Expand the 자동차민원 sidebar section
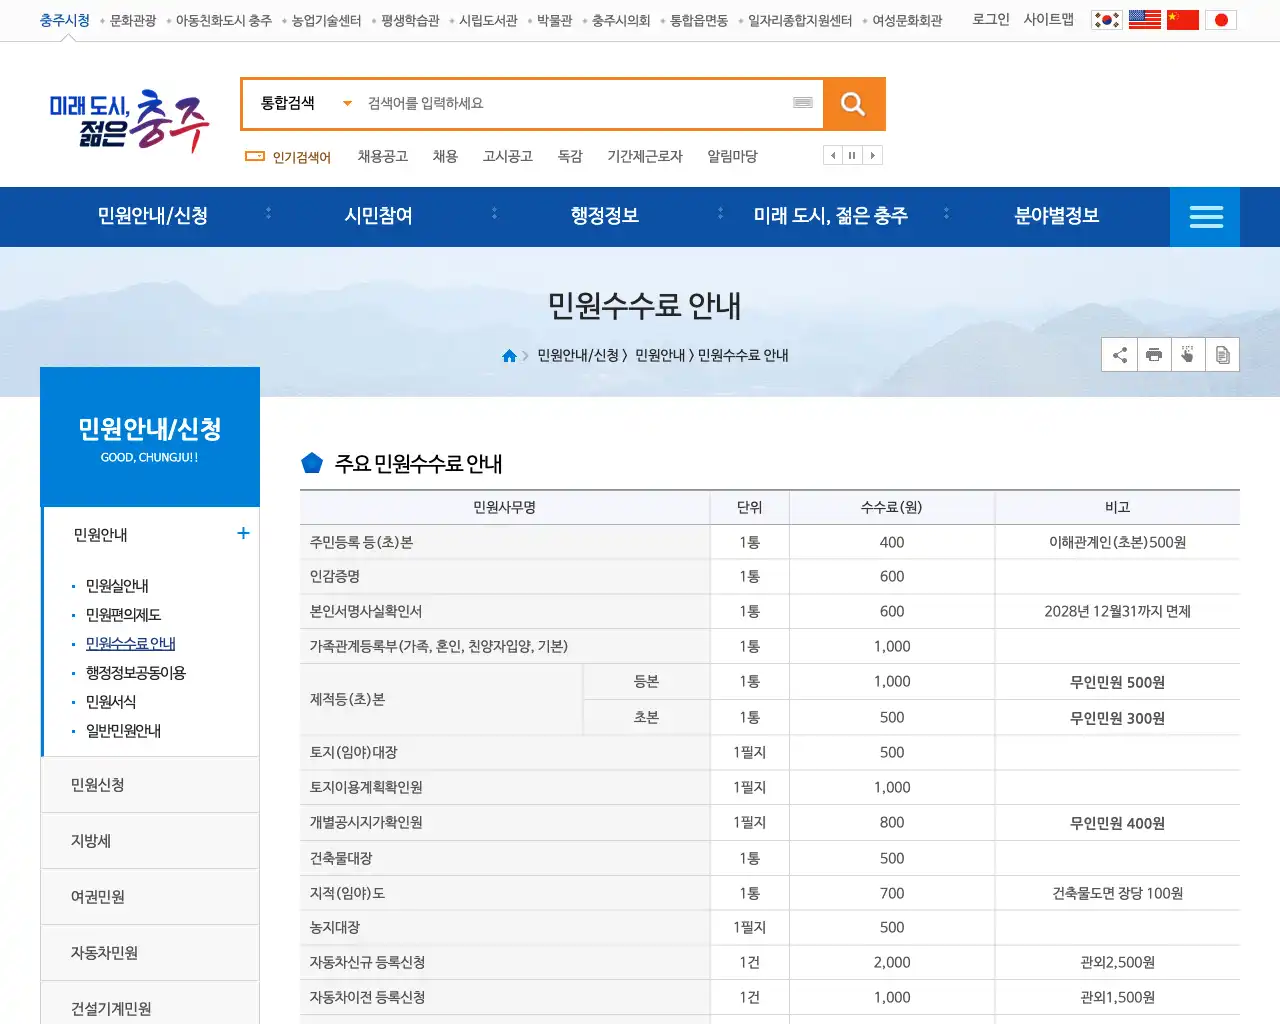This screenshot has width=1280, height=1024. [150, 953]
